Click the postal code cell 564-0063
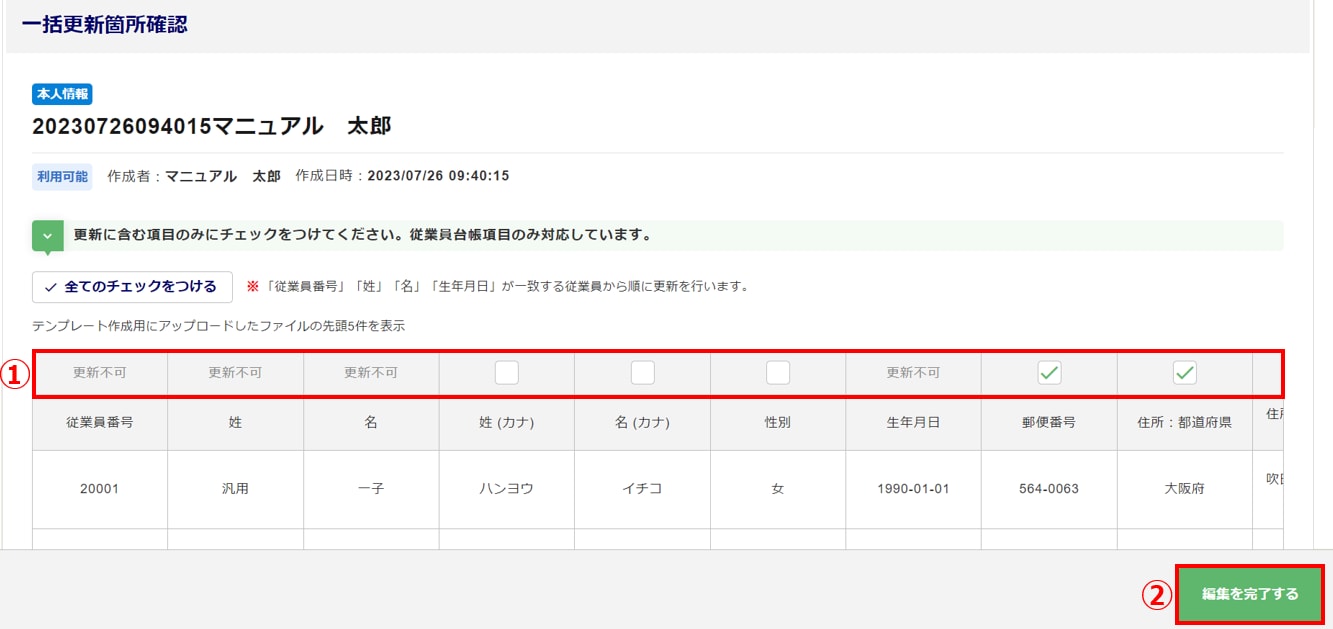1333x629 pixels. 1049,489
